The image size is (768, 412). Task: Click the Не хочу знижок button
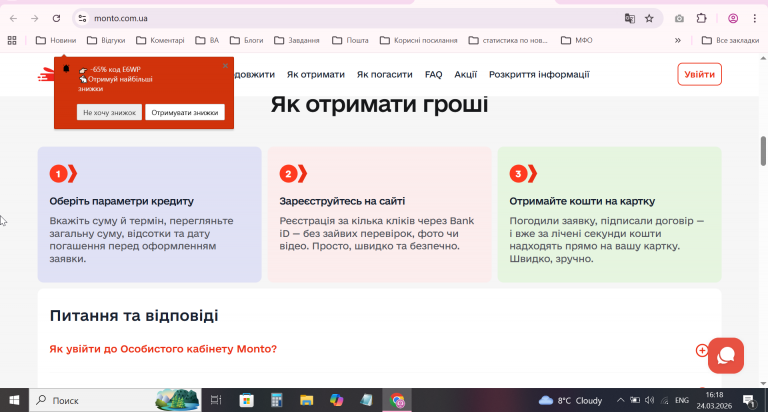click(109, 112)
